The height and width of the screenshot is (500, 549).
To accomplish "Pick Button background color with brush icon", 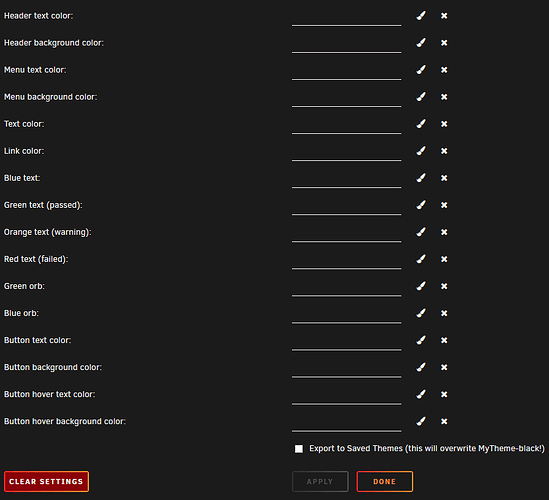I will [x=421, y=367].
